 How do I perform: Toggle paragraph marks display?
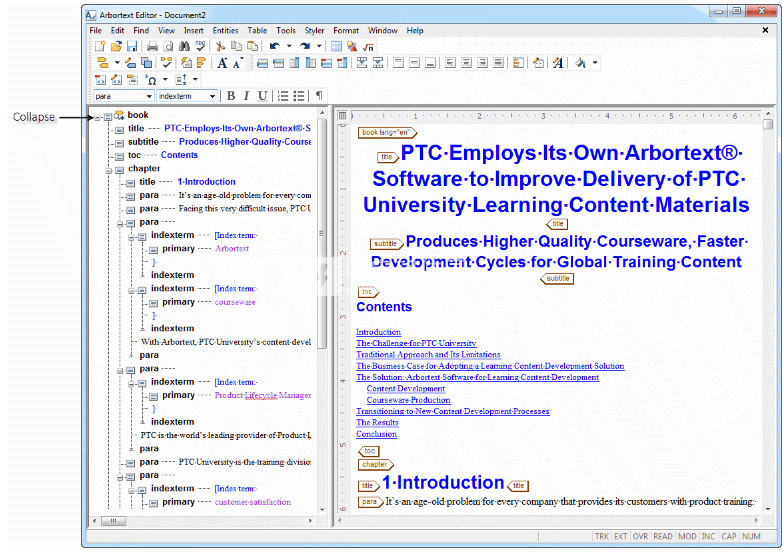click(x=319, y=95)
